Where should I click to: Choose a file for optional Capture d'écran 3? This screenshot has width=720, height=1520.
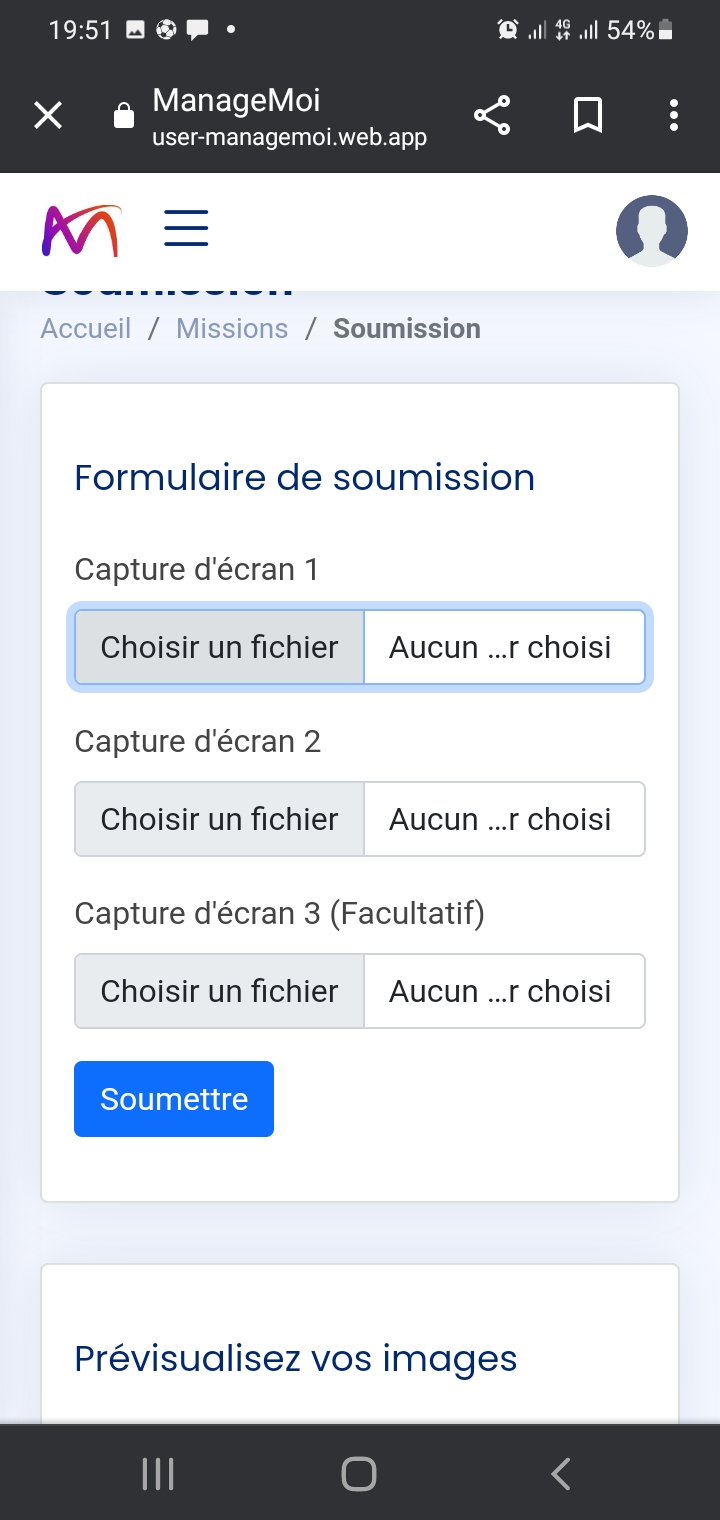pos(220,991)
